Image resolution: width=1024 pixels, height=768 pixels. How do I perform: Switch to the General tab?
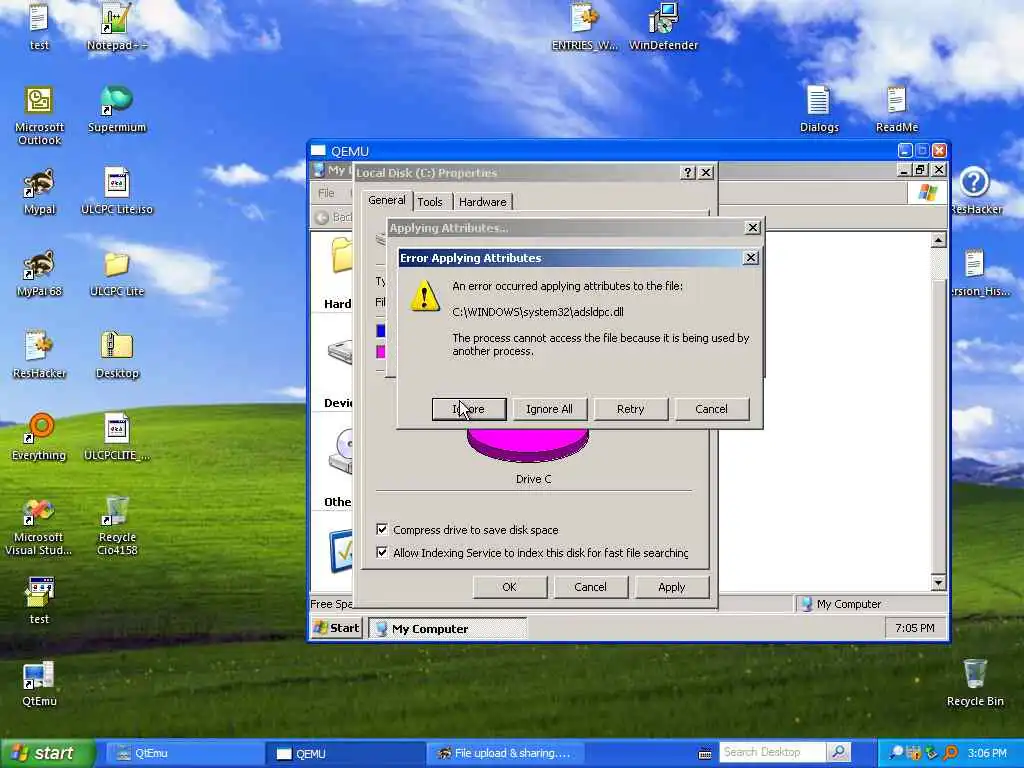point(387,200)
